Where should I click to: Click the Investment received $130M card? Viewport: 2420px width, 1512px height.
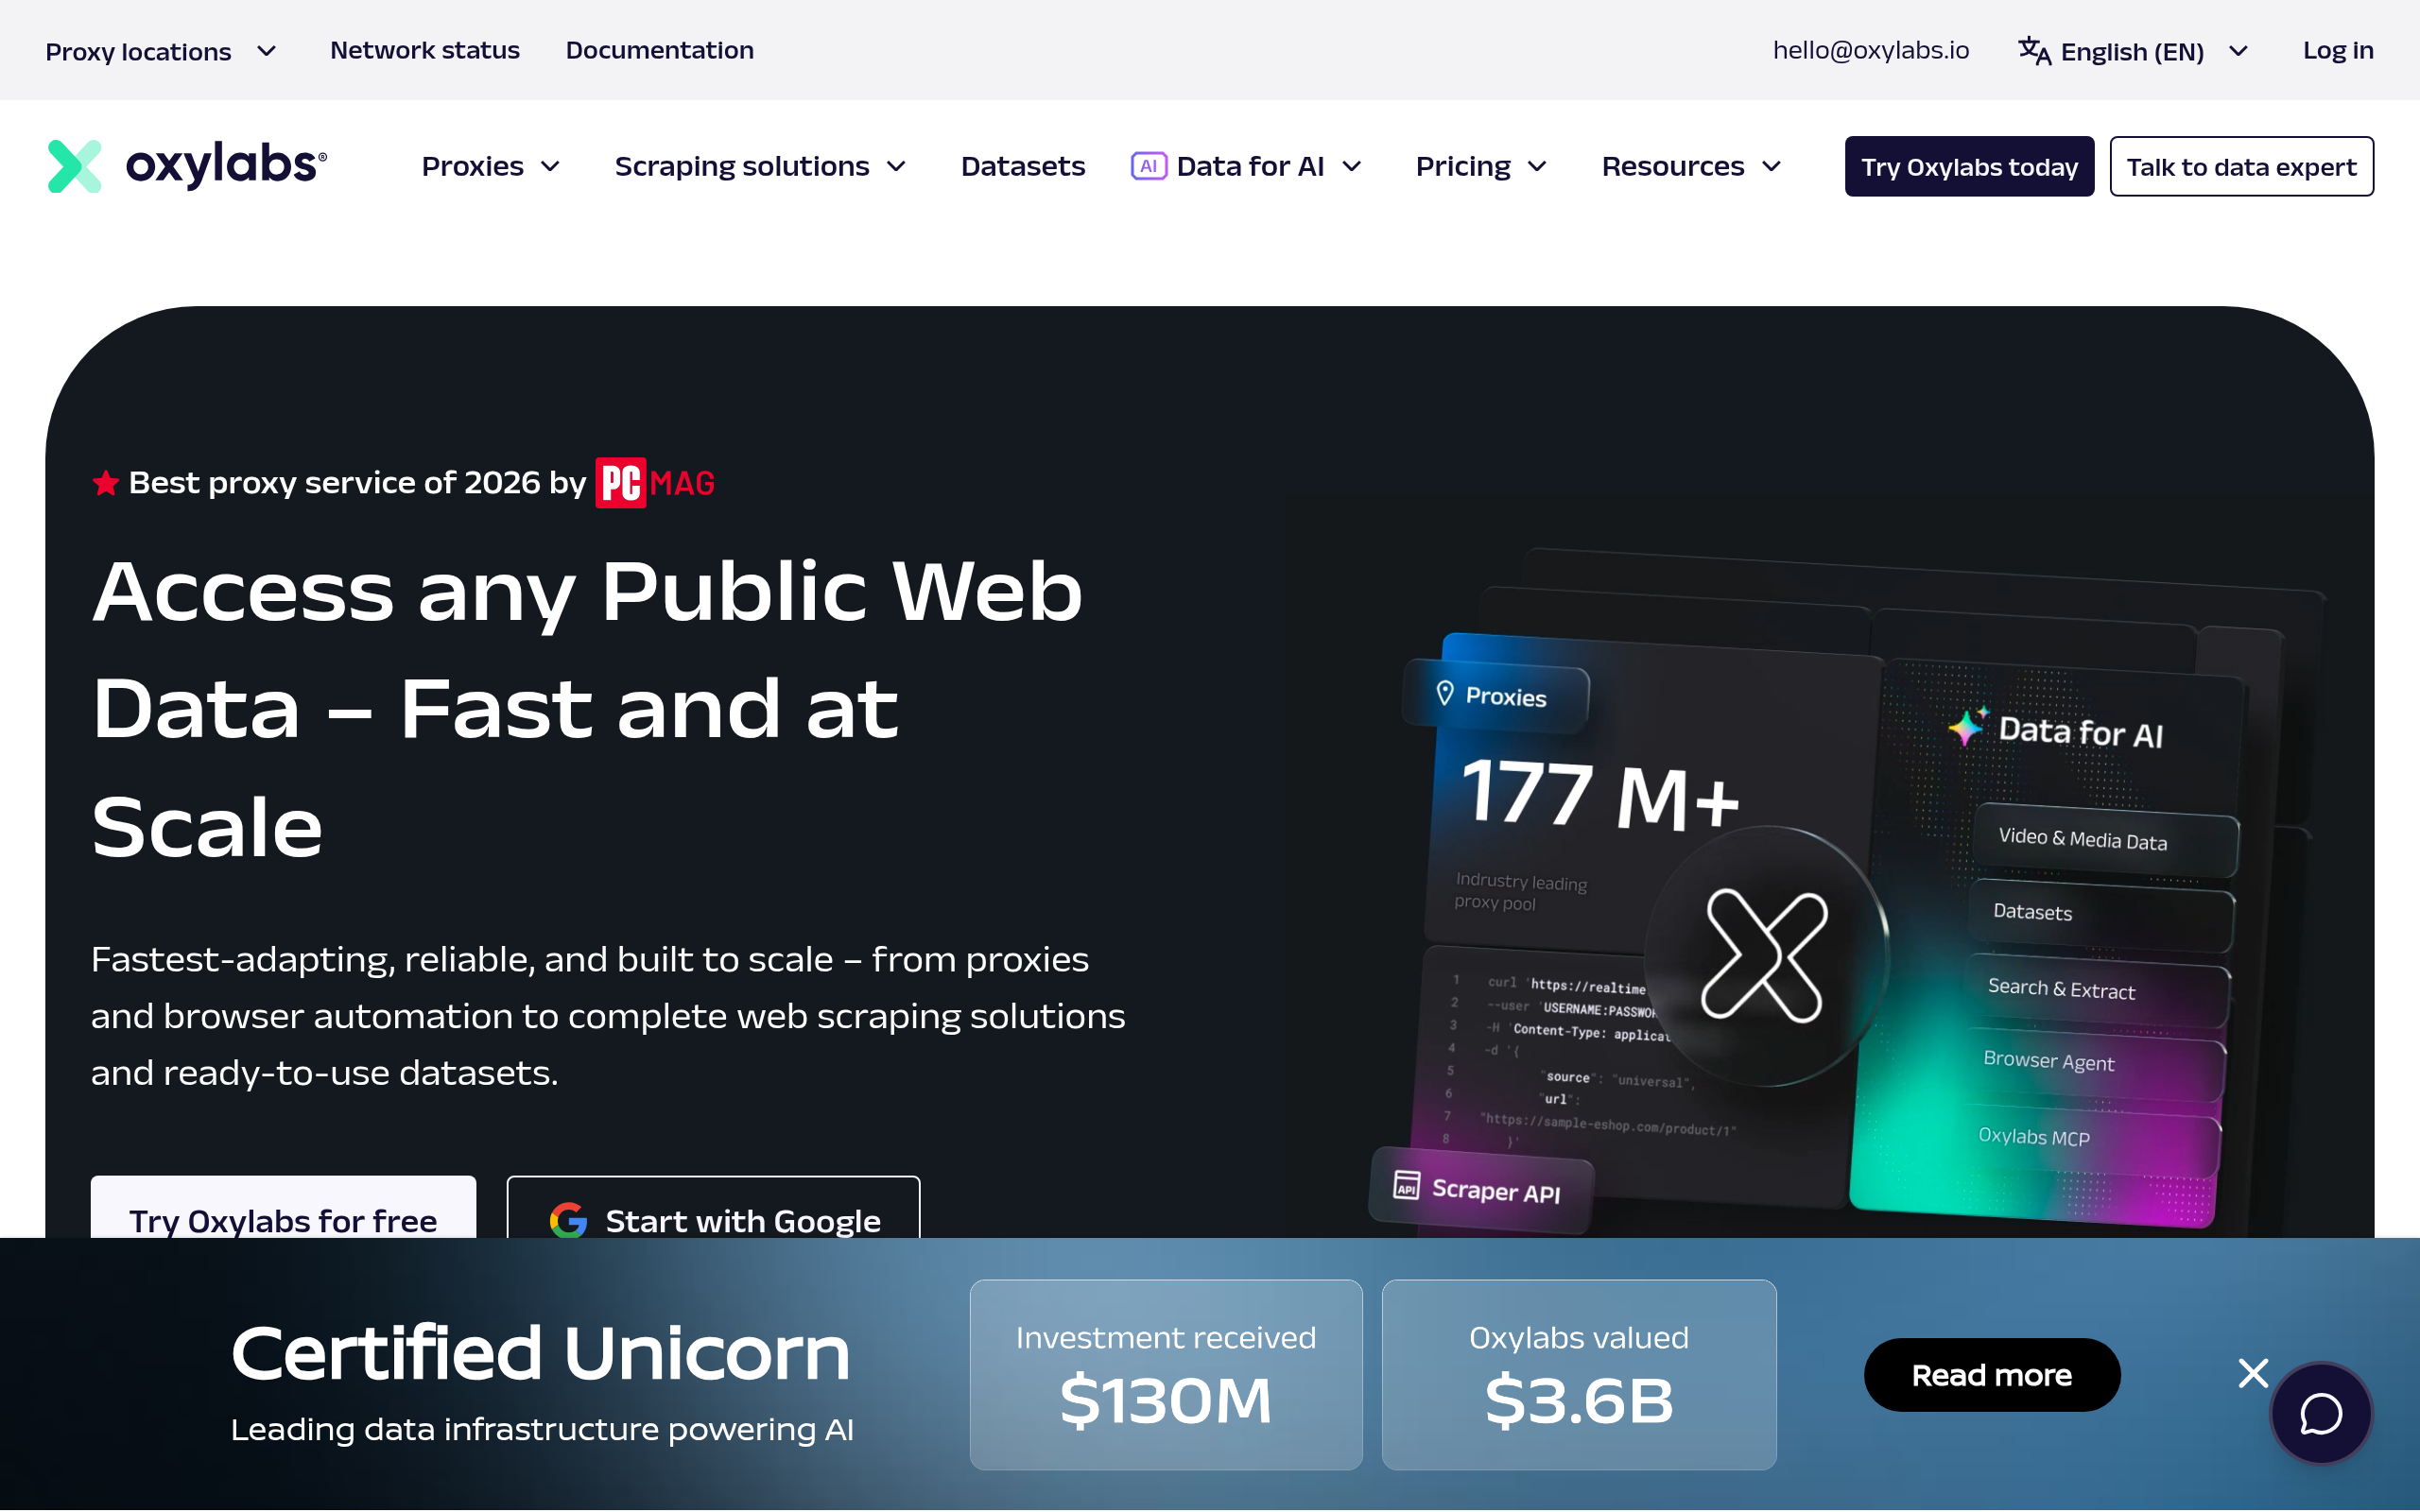pyautogui.click(x=1166, y=1375)
